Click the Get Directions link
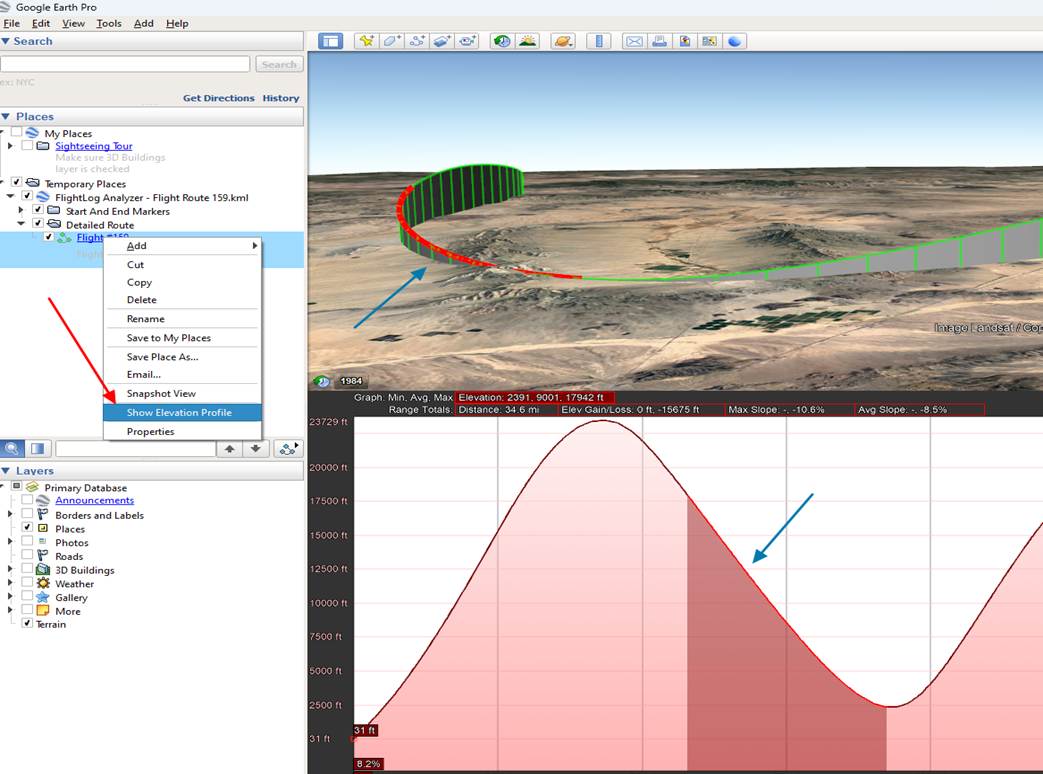Viewport: 1043px width, 774px height. (x=219, y=98)
